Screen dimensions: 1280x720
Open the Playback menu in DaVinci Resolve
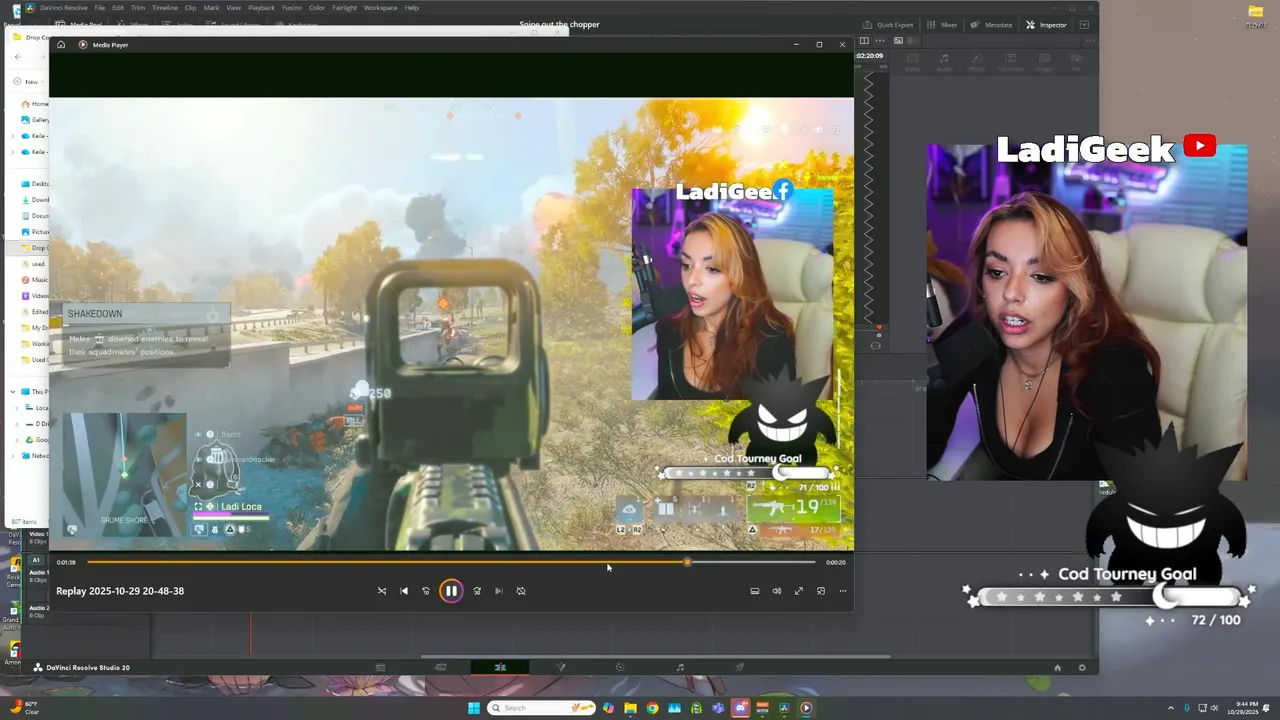tap(261, 8)
